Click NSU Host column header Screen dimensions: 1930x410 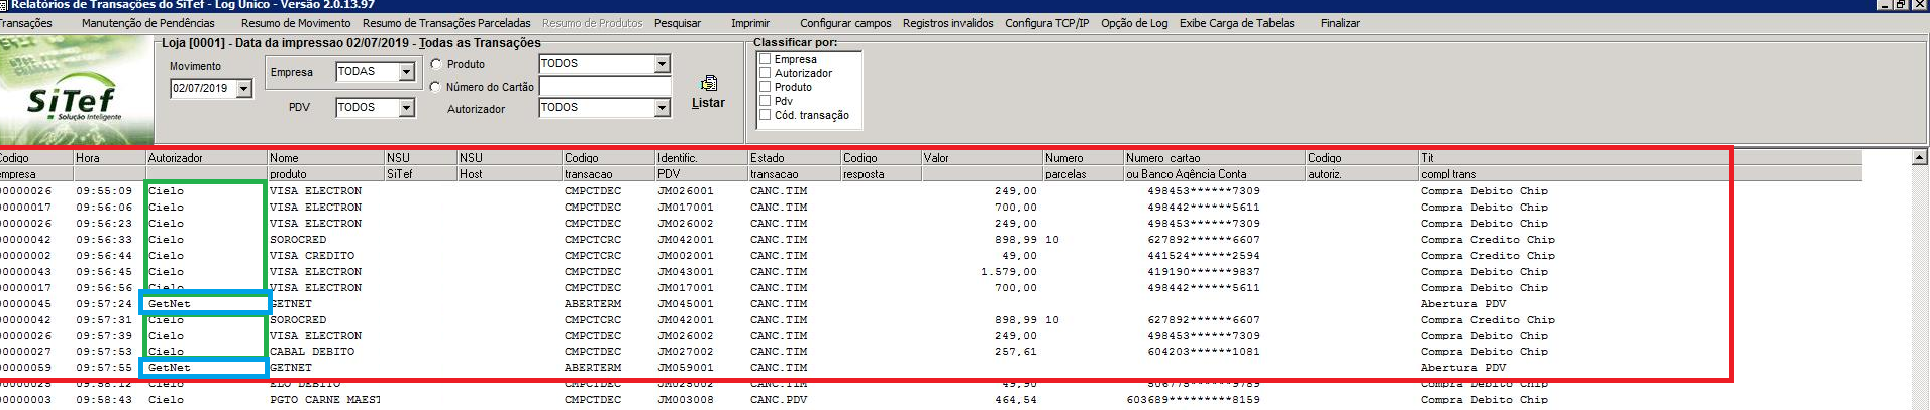tap(510, 166)
